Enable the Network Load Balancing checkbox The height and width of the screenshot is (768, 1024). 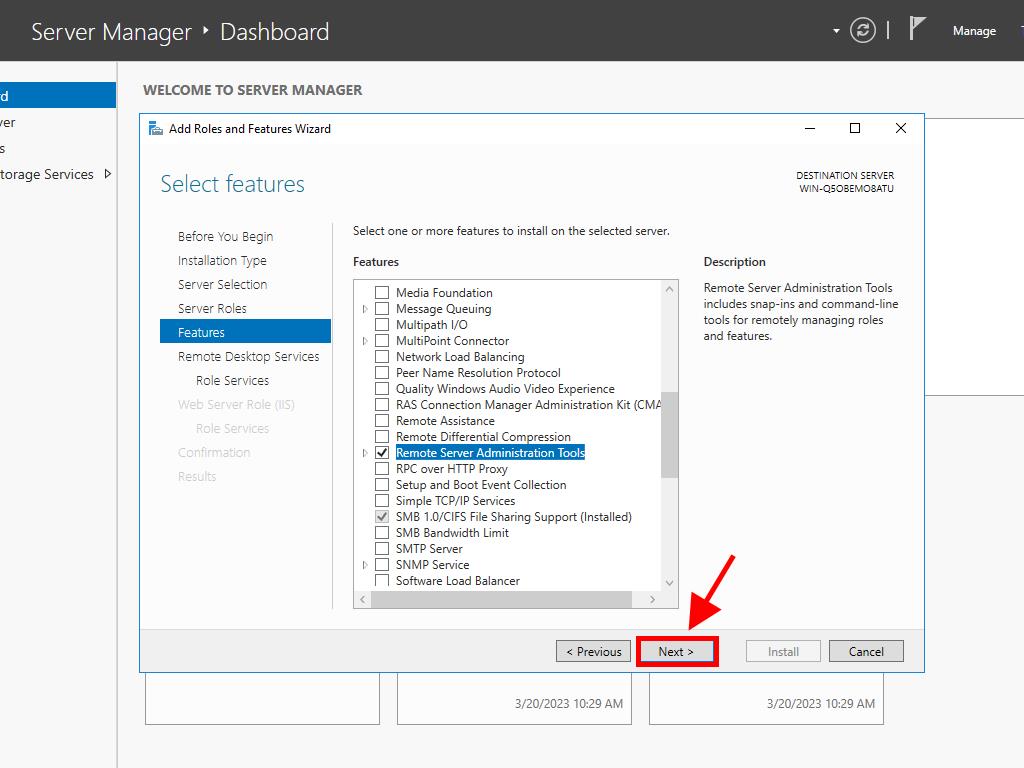click(x=381, y=357)
